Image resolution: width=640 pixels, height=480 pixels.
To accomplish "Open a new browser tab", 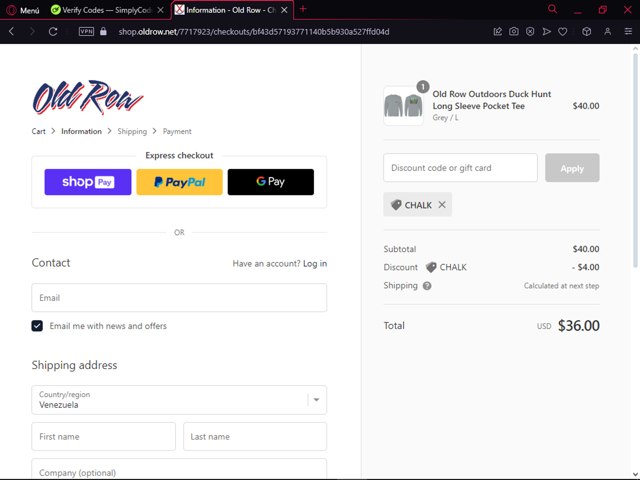I will pyautogui.click(x=303, y=9).
